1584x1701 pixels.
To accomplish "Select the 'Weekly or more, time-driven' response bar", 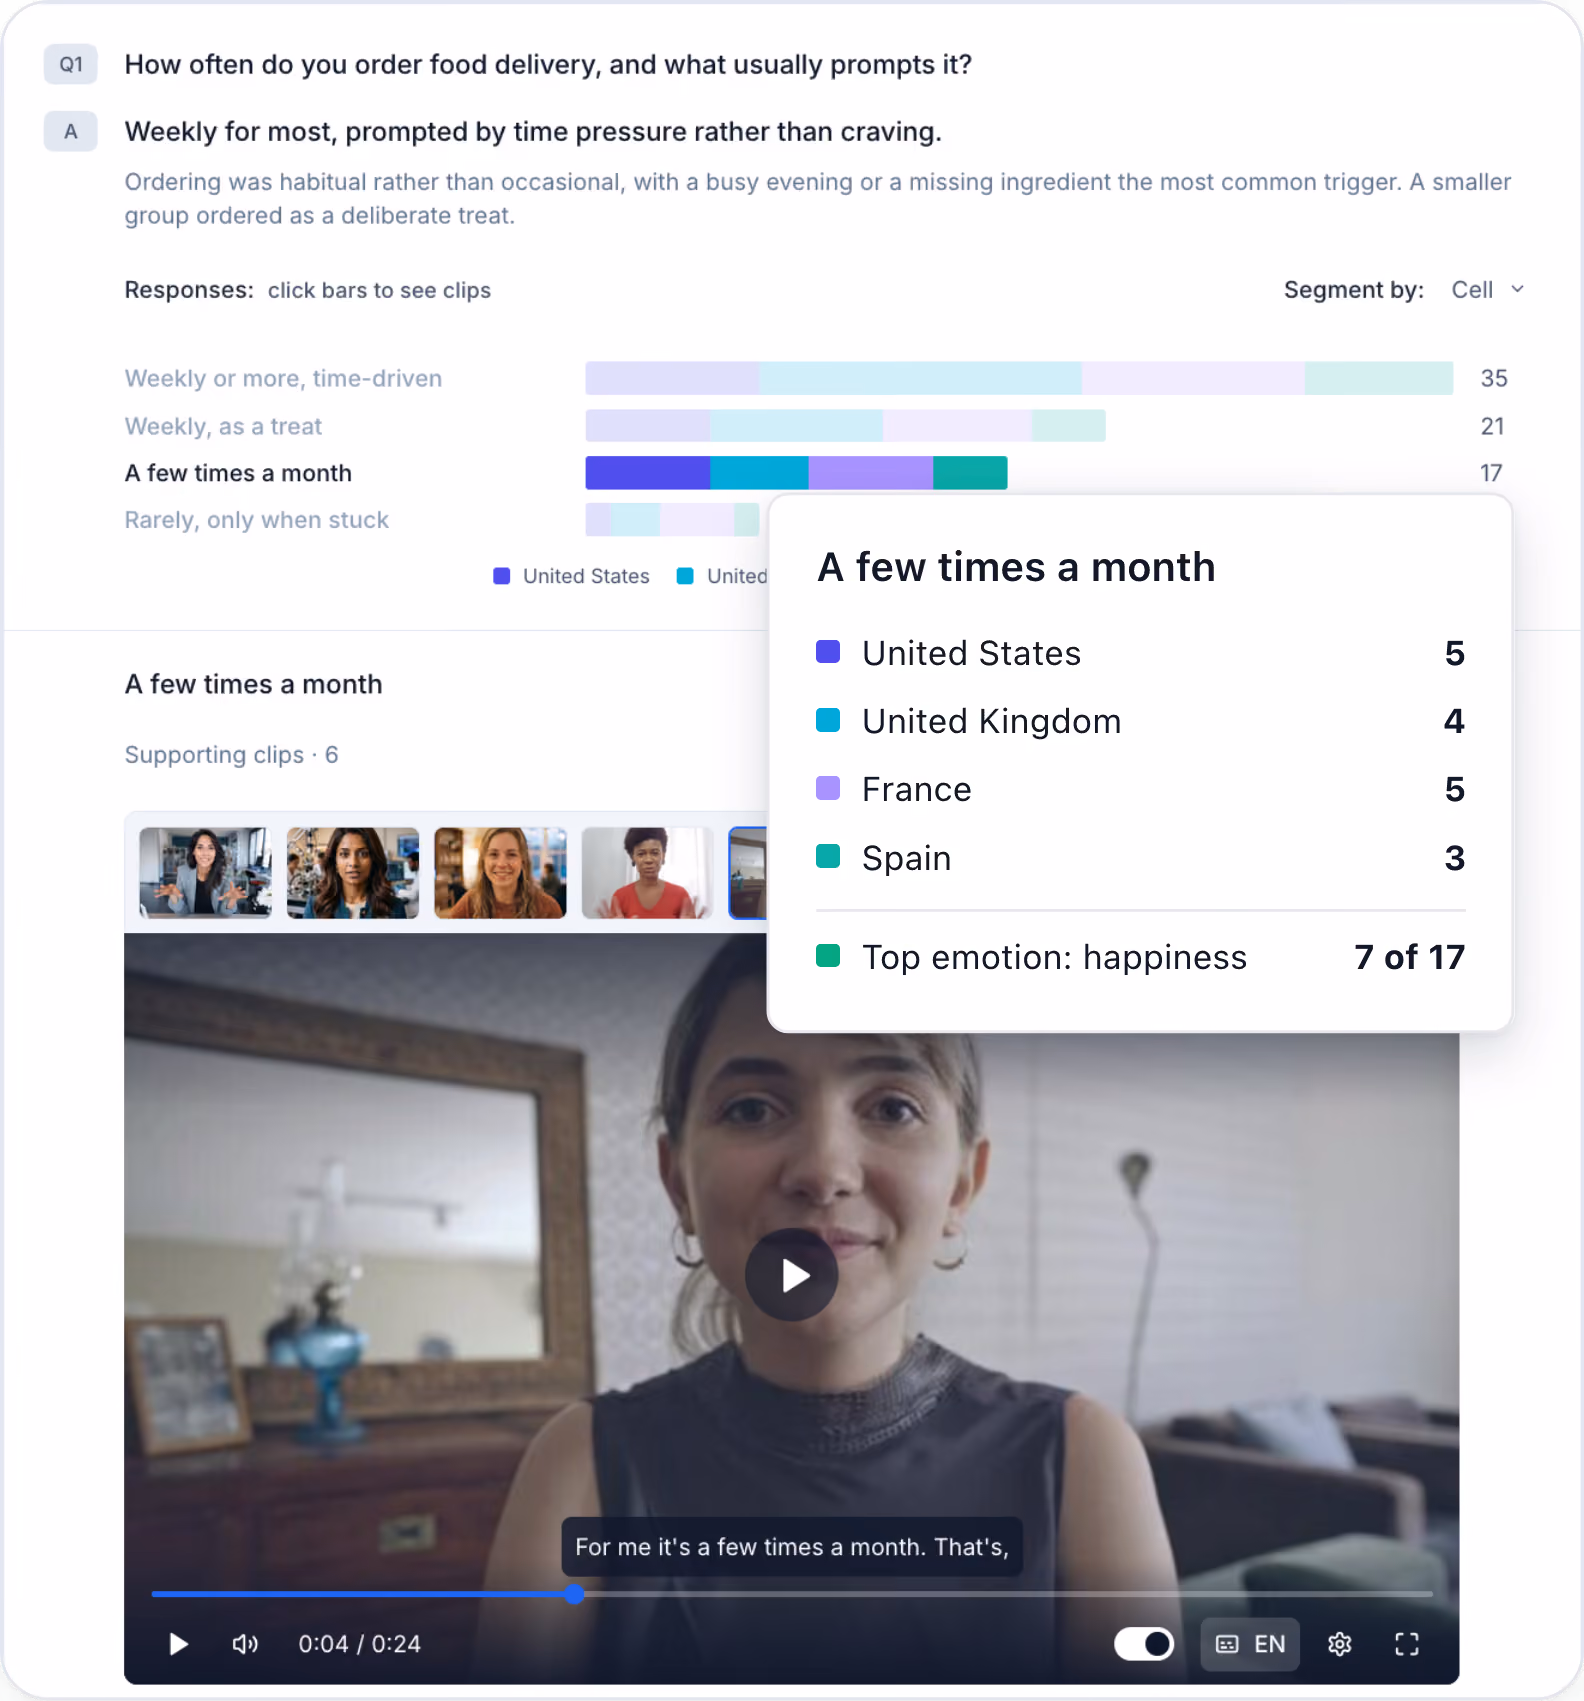I will pos(1019,378).
